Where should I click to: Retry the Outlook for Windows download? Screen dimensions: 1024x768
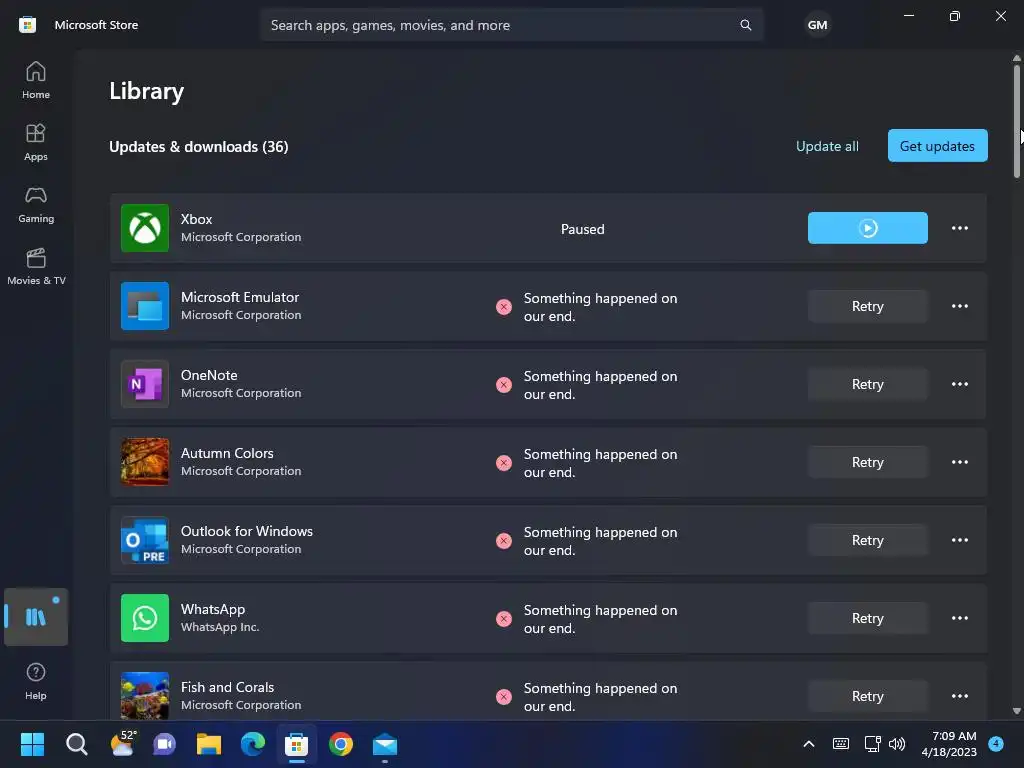[x=867, y=540]
